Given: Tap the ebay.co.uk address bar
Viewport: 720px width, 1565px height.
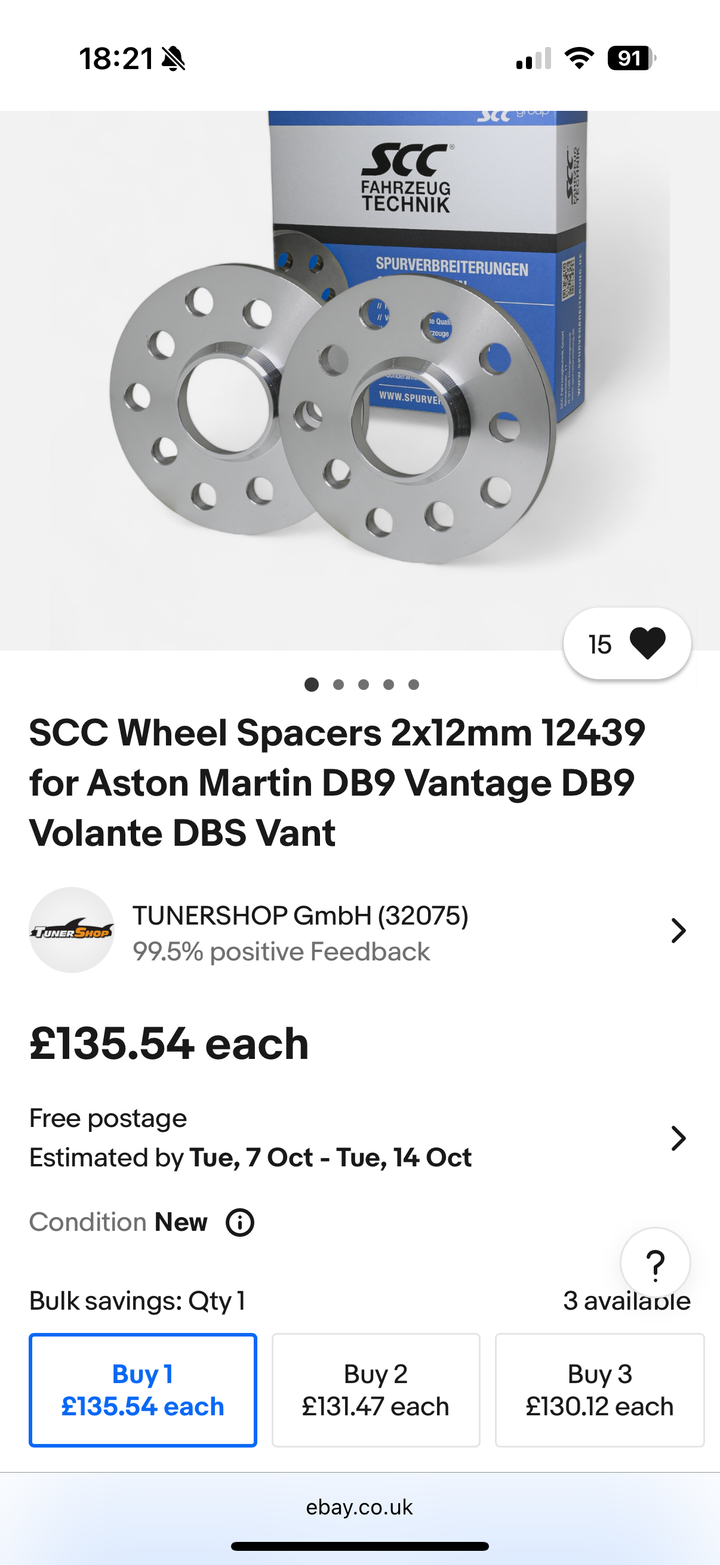Looking at the screenshot, I should click(x=360, y=1507).
